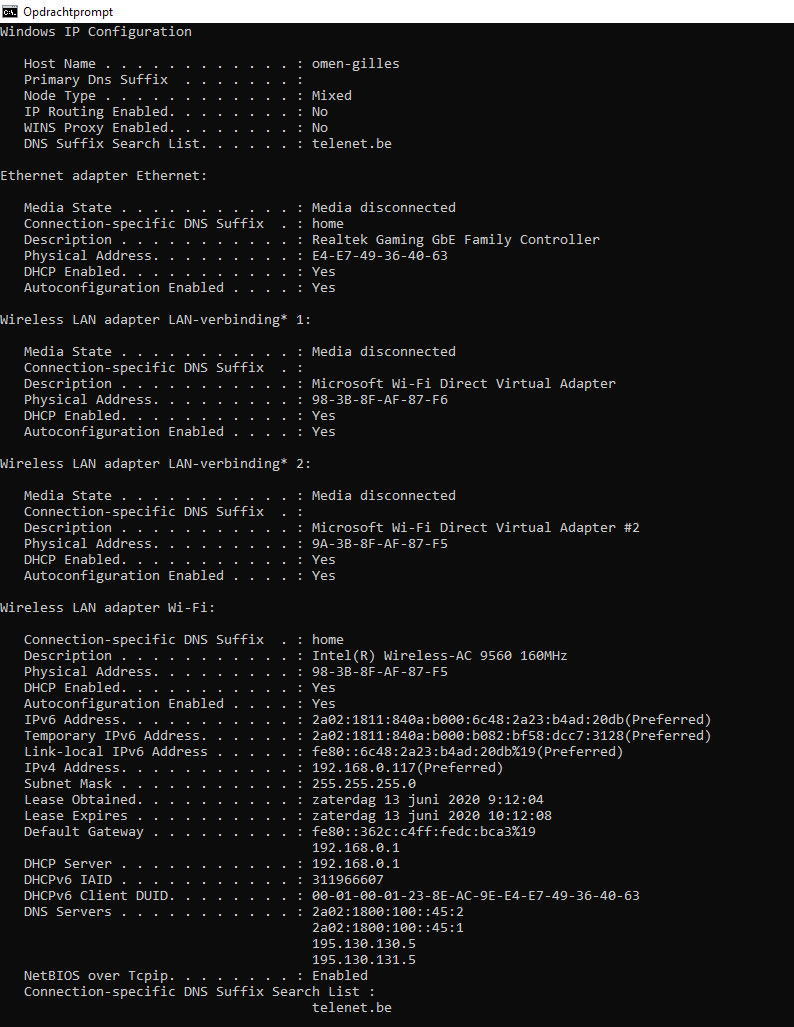Click the subnet mask 255.255.255.0
The image size is (794, 1027).
tap(363, 784)
